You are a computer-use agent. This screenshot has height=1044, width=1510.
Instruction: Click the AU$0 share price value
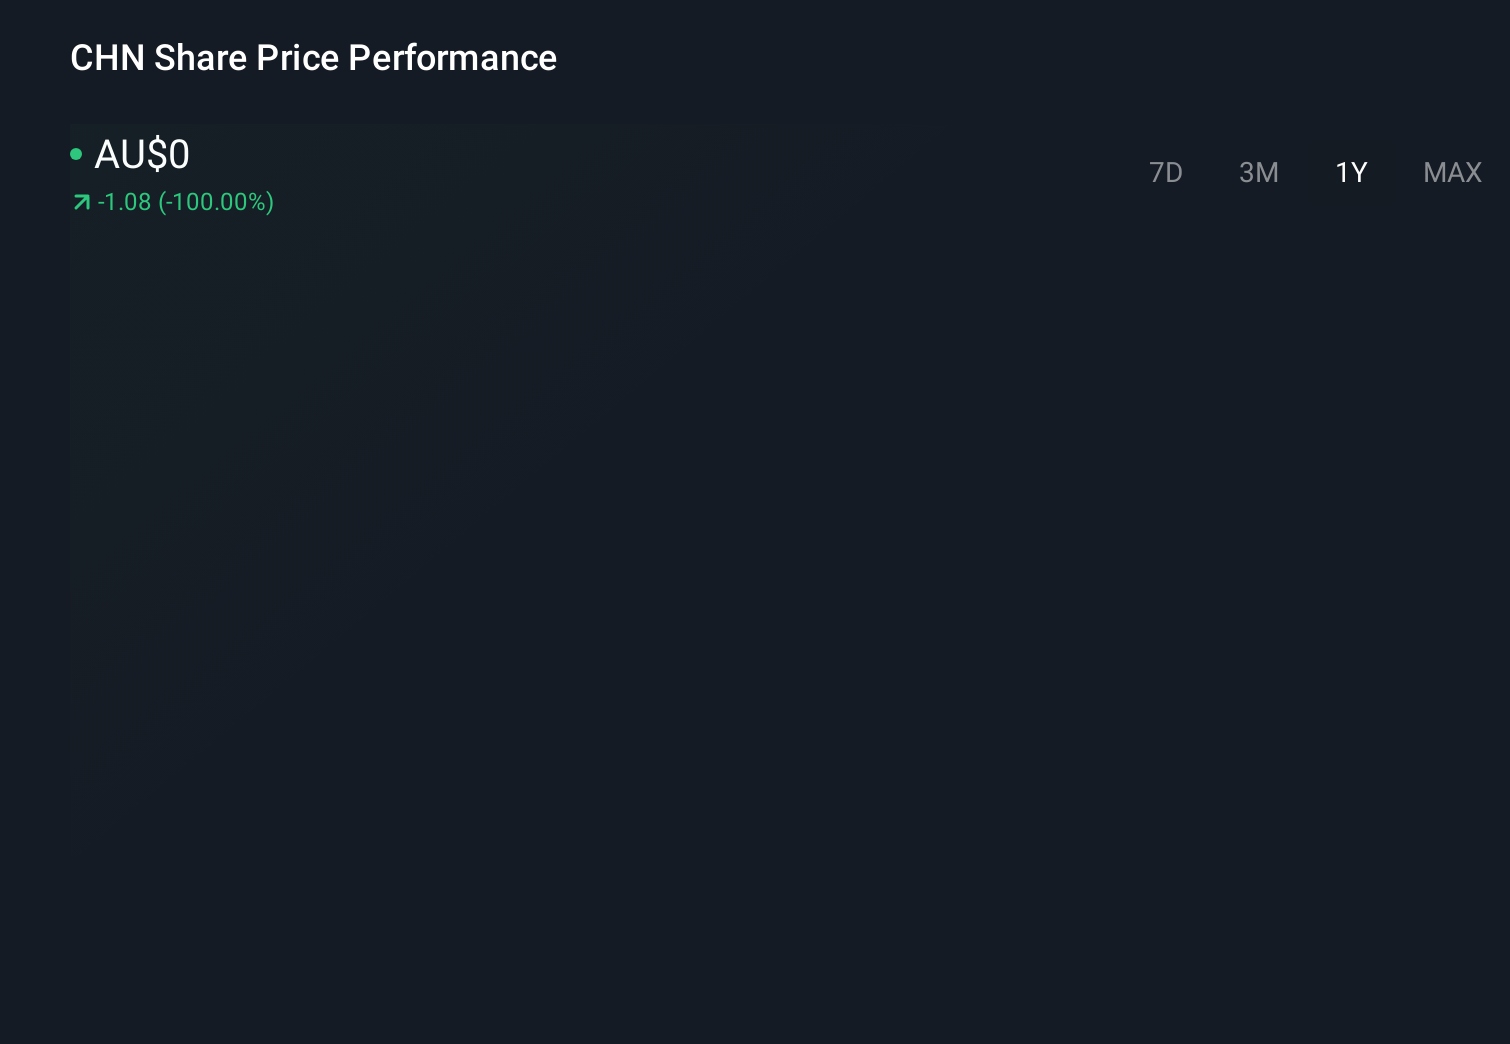[x=142, y=155]
